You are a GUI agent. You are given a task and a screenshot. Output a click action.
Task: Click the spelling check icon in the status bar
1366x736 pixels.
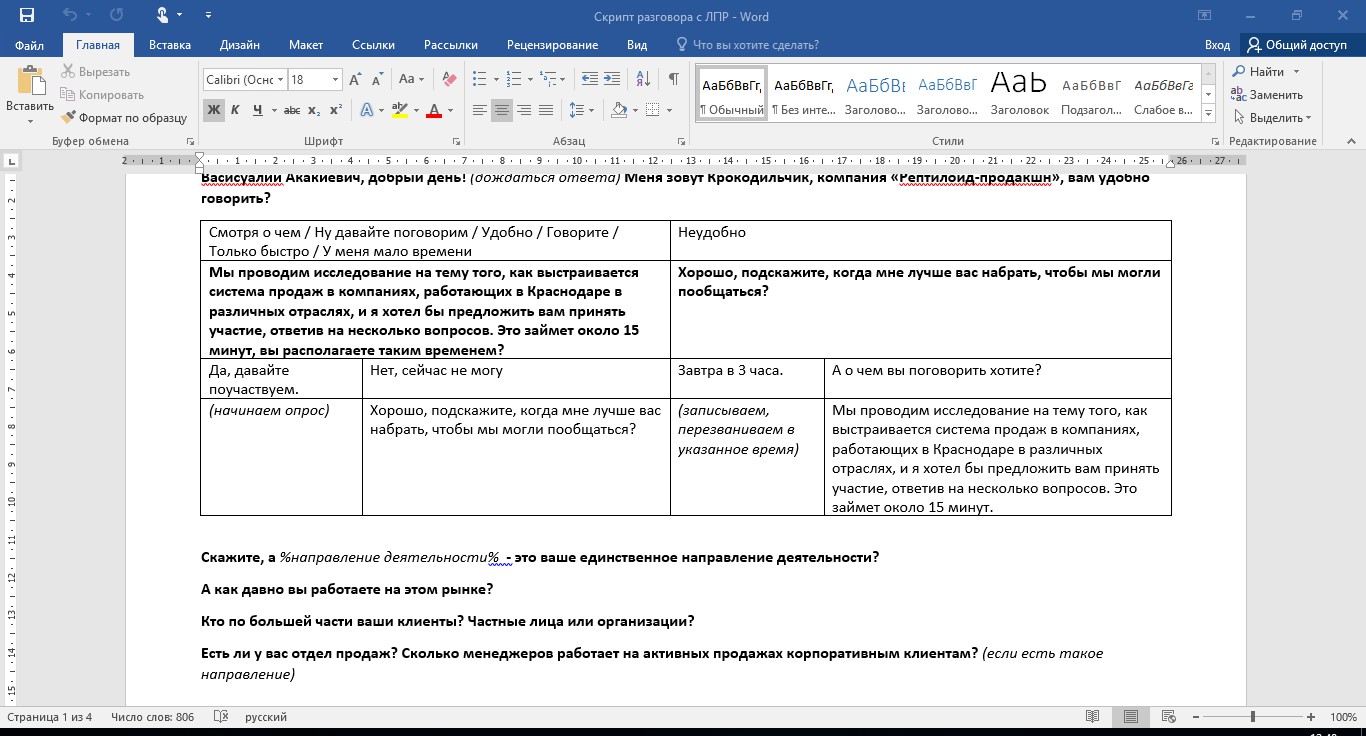tap(221, 717)
